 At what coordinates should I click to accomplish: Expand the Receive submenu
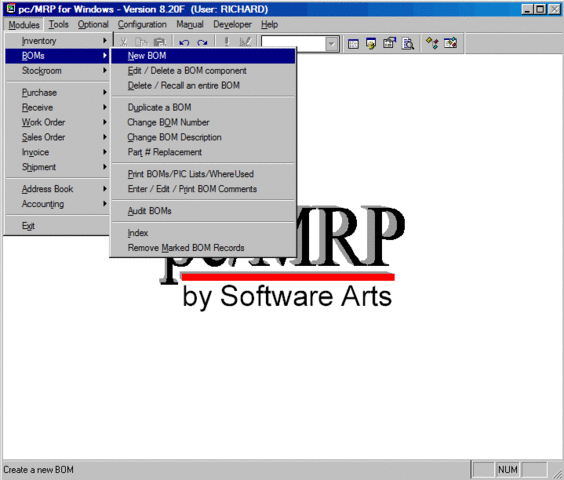(58, 107)
